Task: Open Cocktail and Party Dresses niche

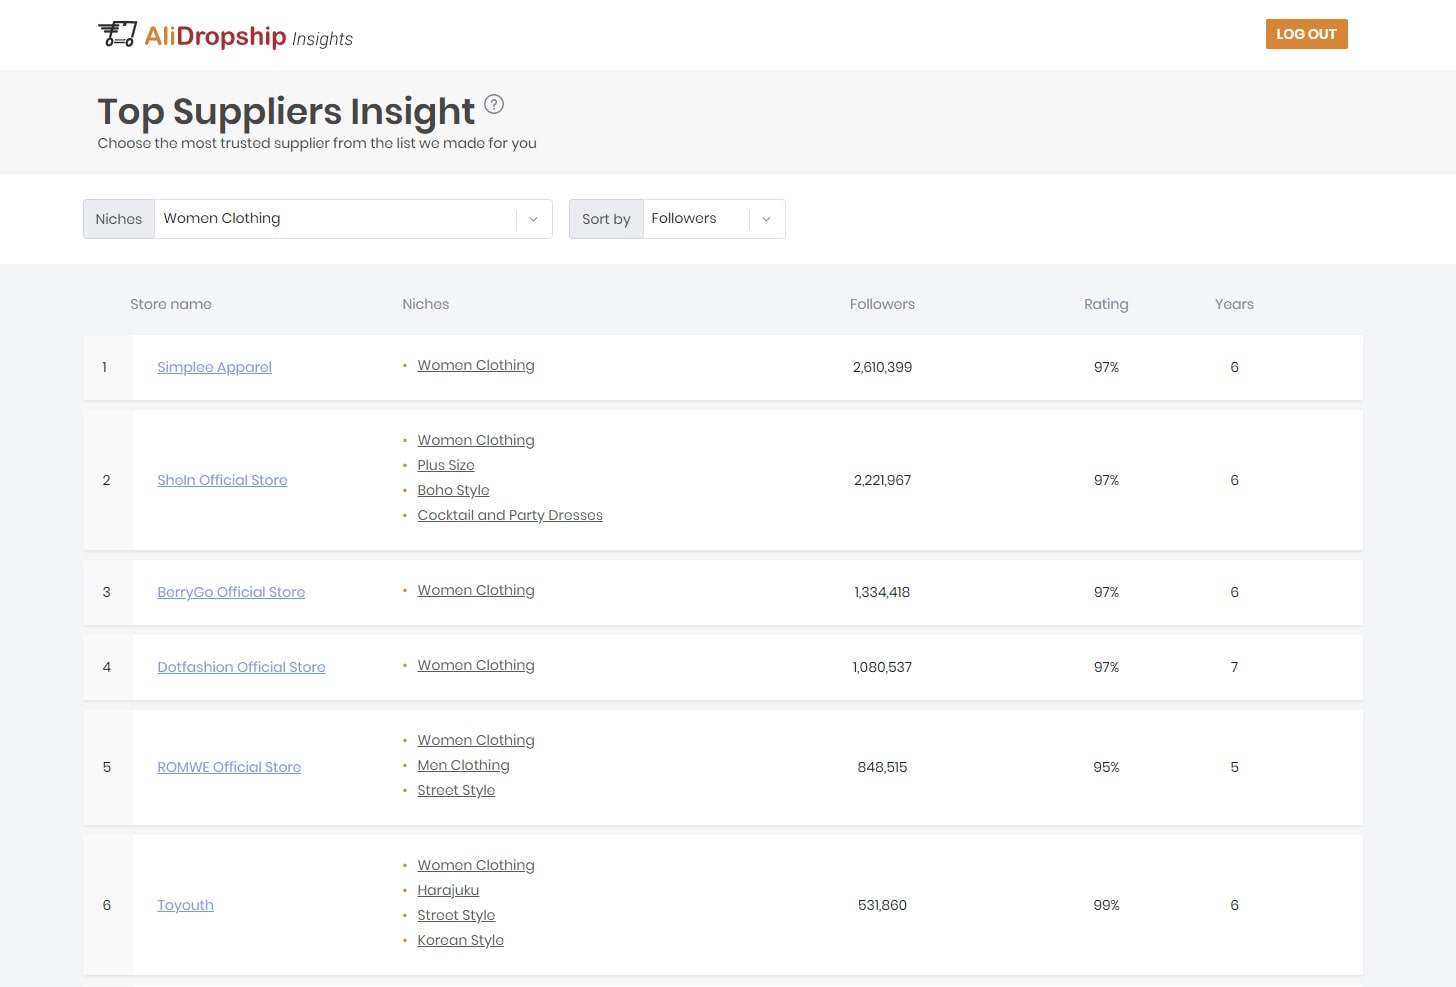Action: pyautogui.click(x=510, y=515)
